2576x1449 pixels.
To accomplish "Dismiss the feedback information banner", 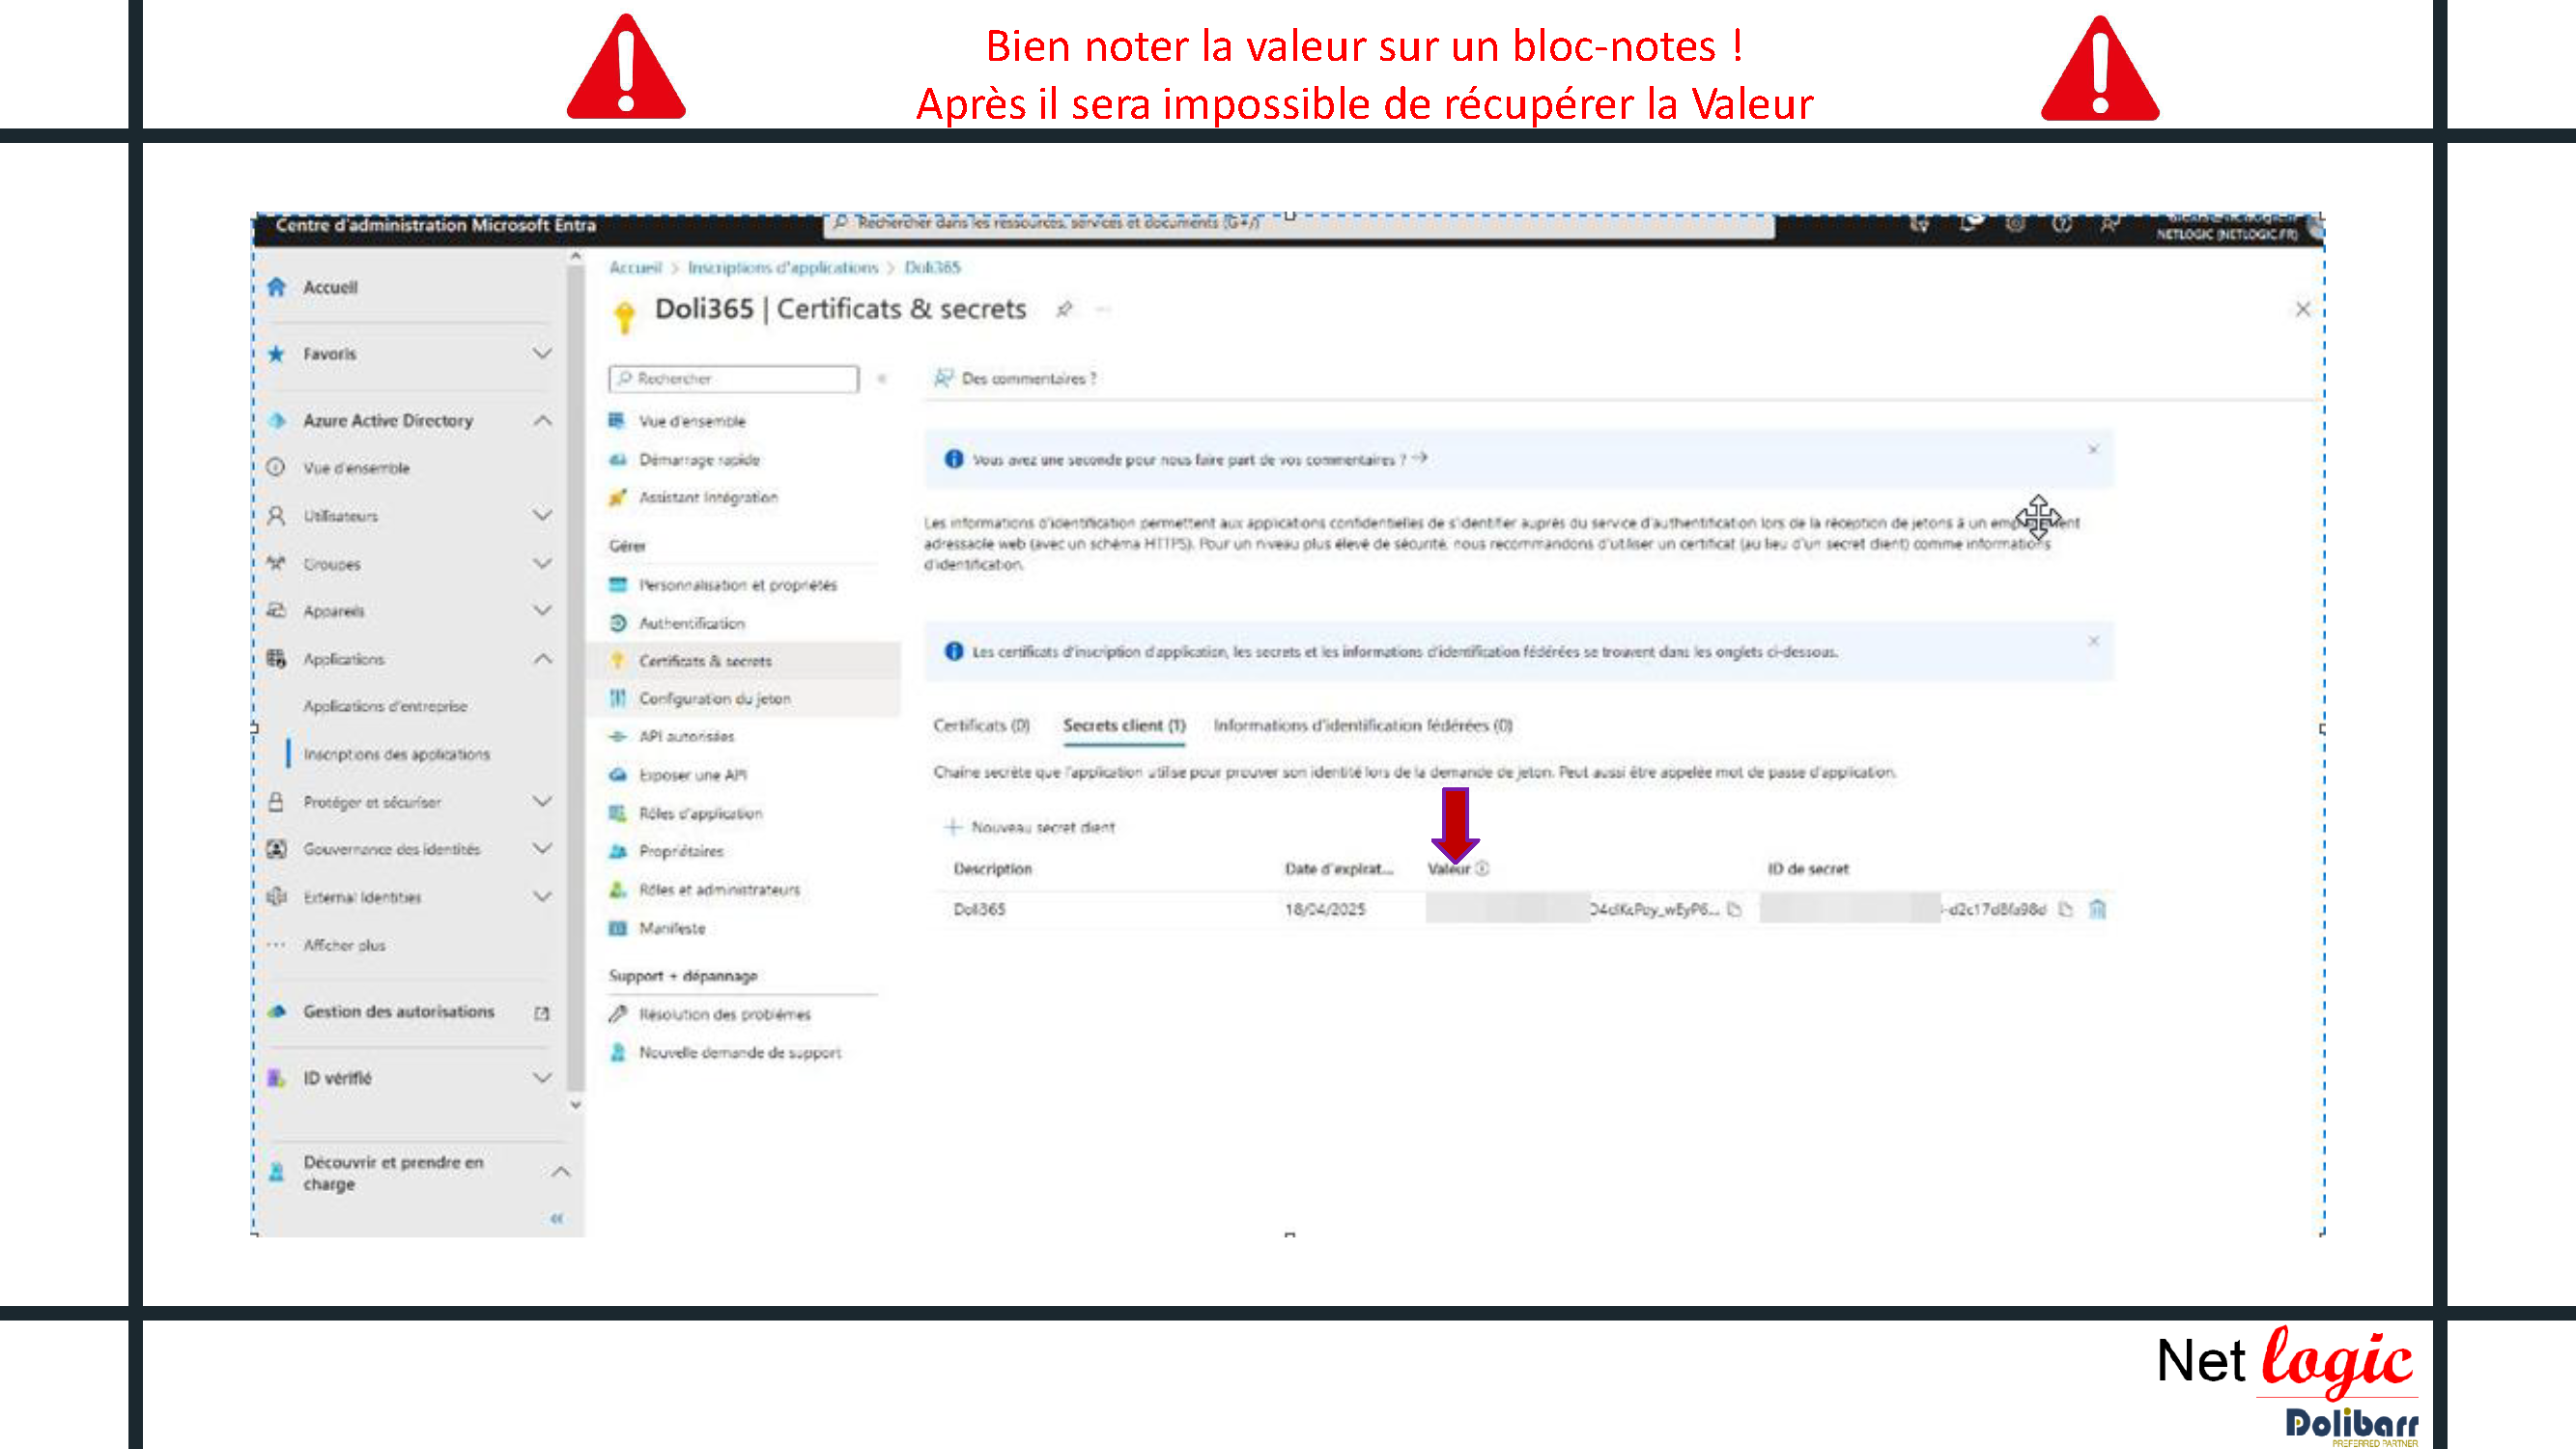I will point(2093,450).
